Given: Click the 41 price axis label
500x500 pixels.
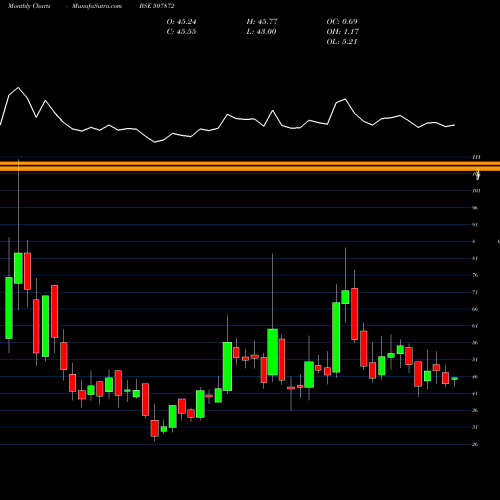Looking at the screenshot, I should [x=475, y=394].
